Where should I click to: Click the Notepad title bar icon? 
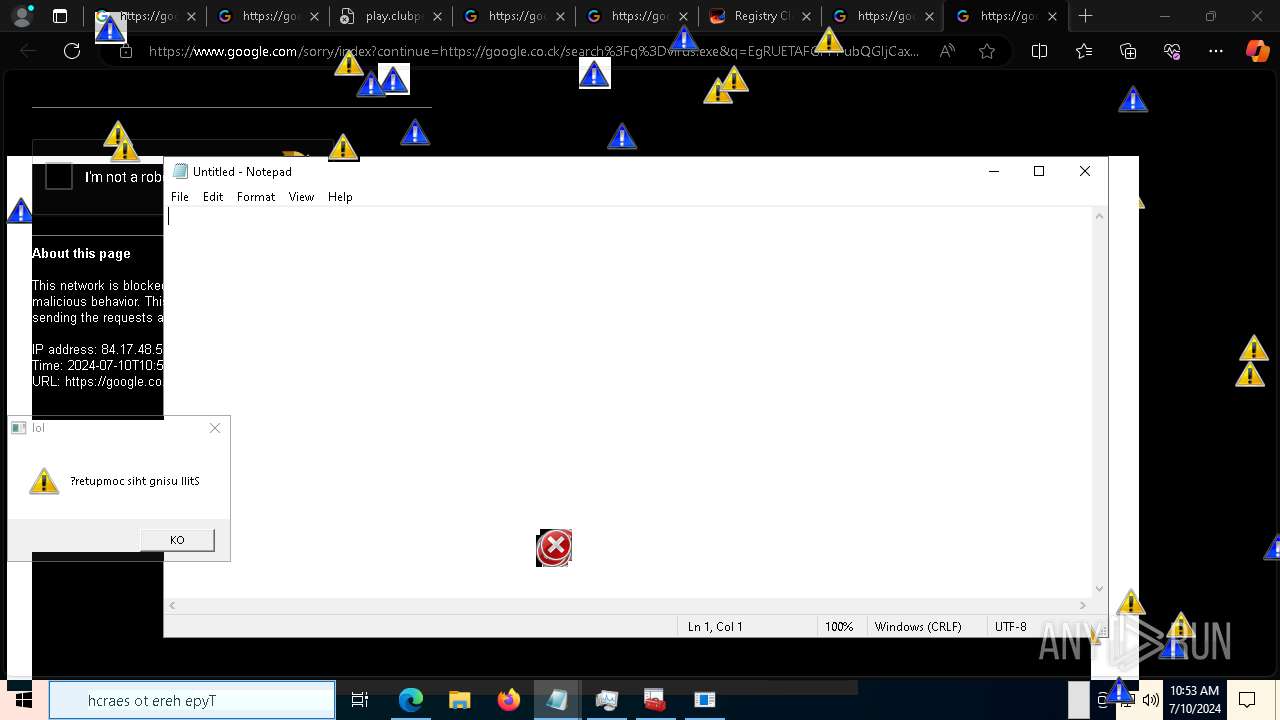[180, 171]
